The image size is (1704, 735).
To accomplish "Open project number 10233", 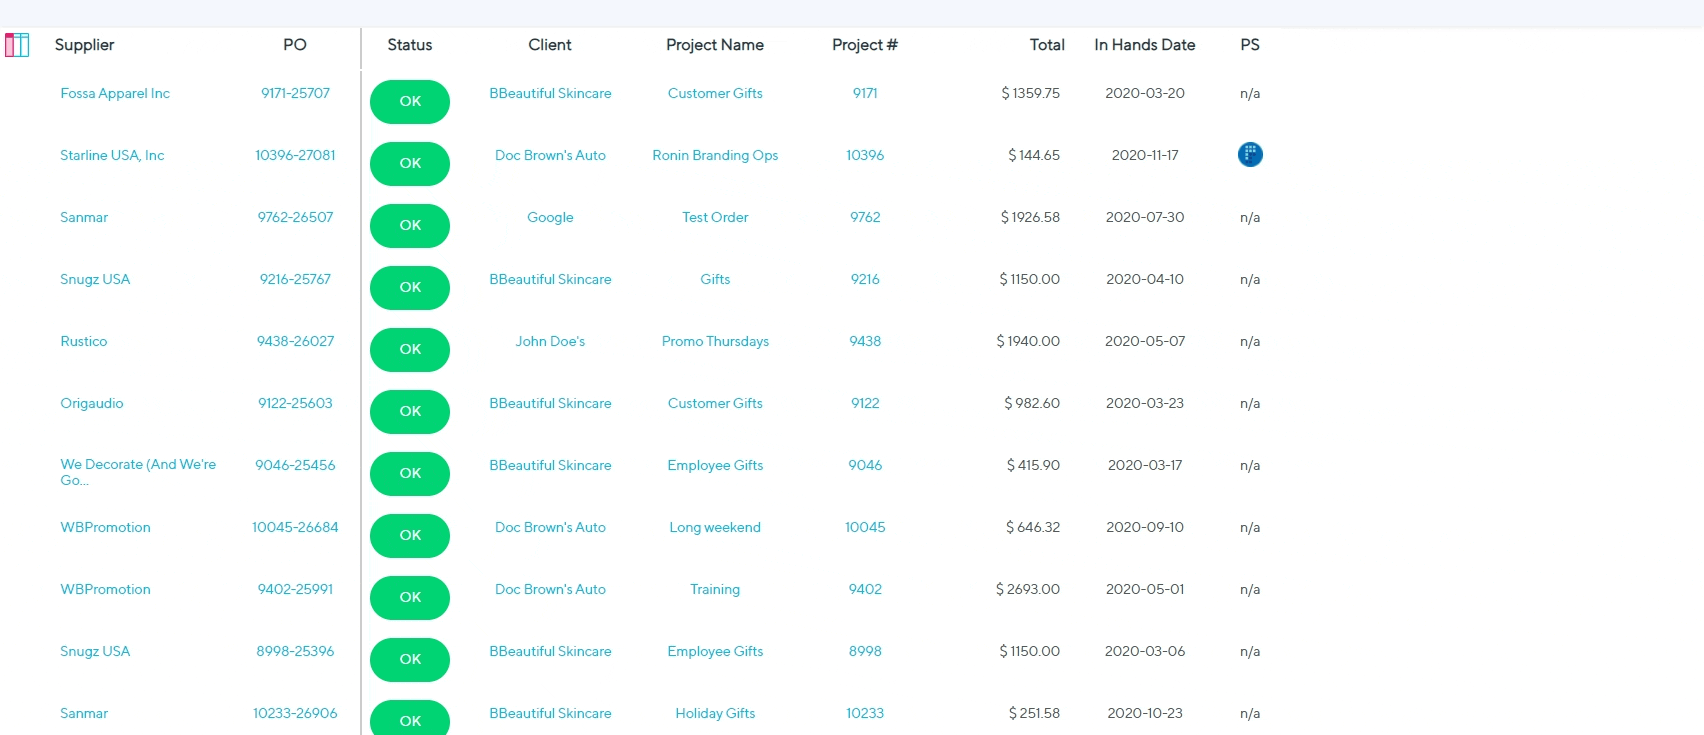I will 864,713.
